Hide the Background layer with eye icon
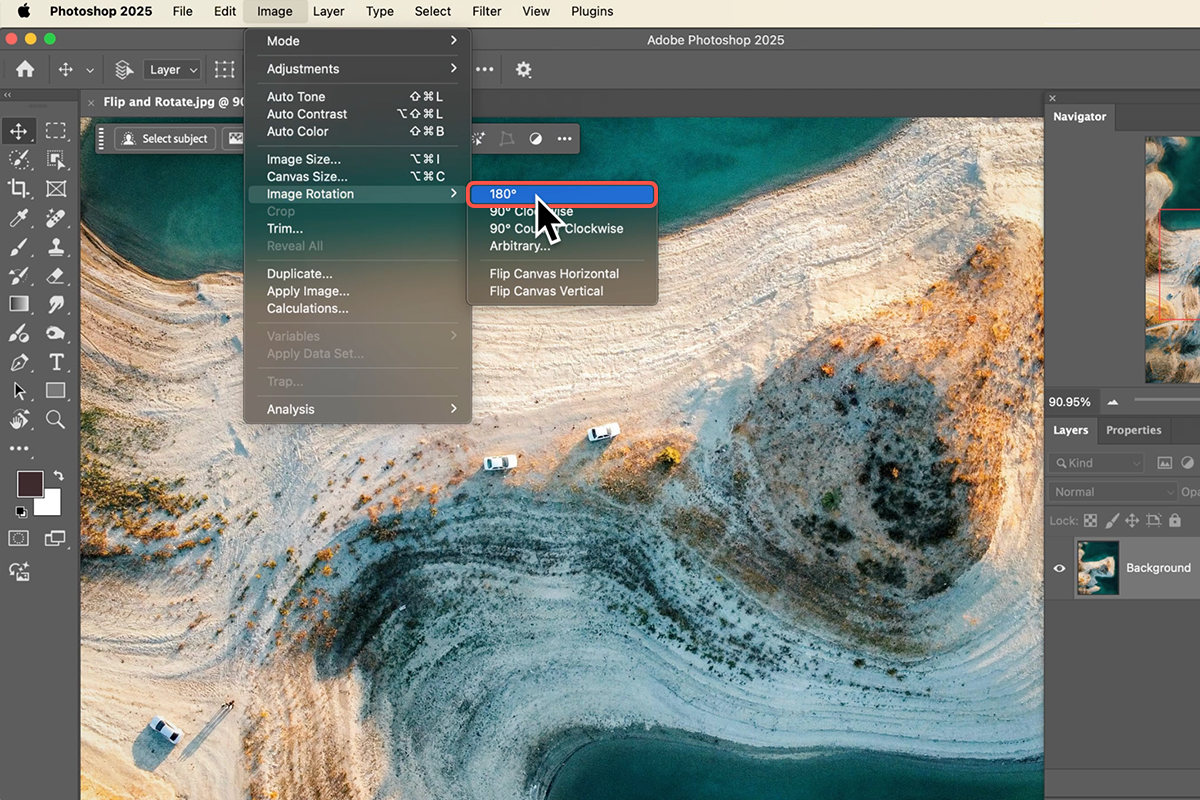 point(1059,568)
